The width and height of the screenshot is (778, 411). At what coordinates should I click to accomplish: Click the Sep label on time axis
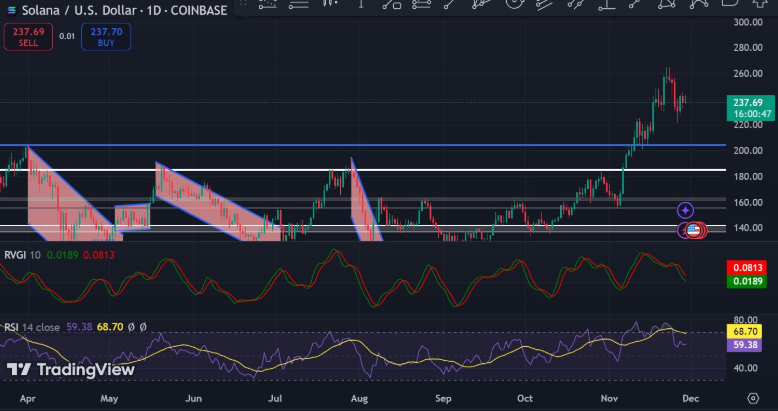[x=443, y=399]
